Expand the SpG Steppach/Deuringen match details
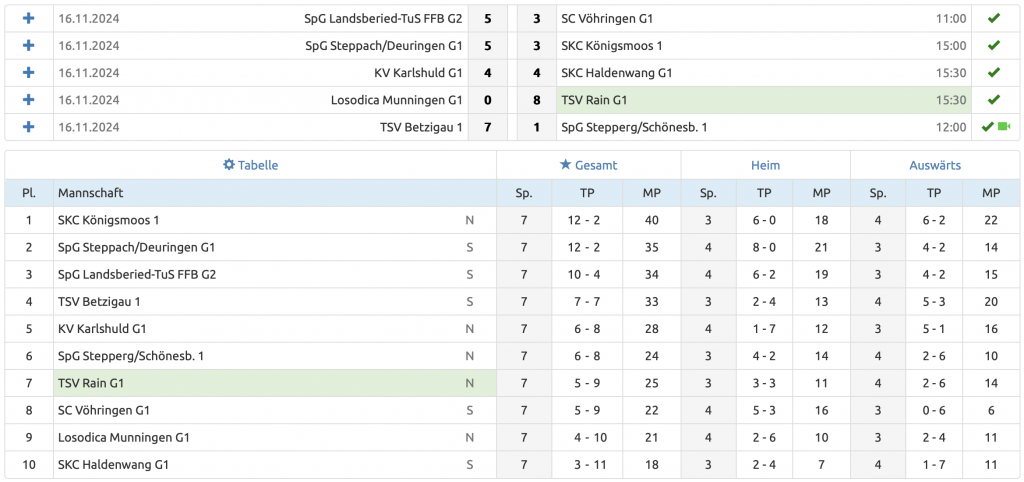The image size is (1024, 482). (x=29, y=45)
